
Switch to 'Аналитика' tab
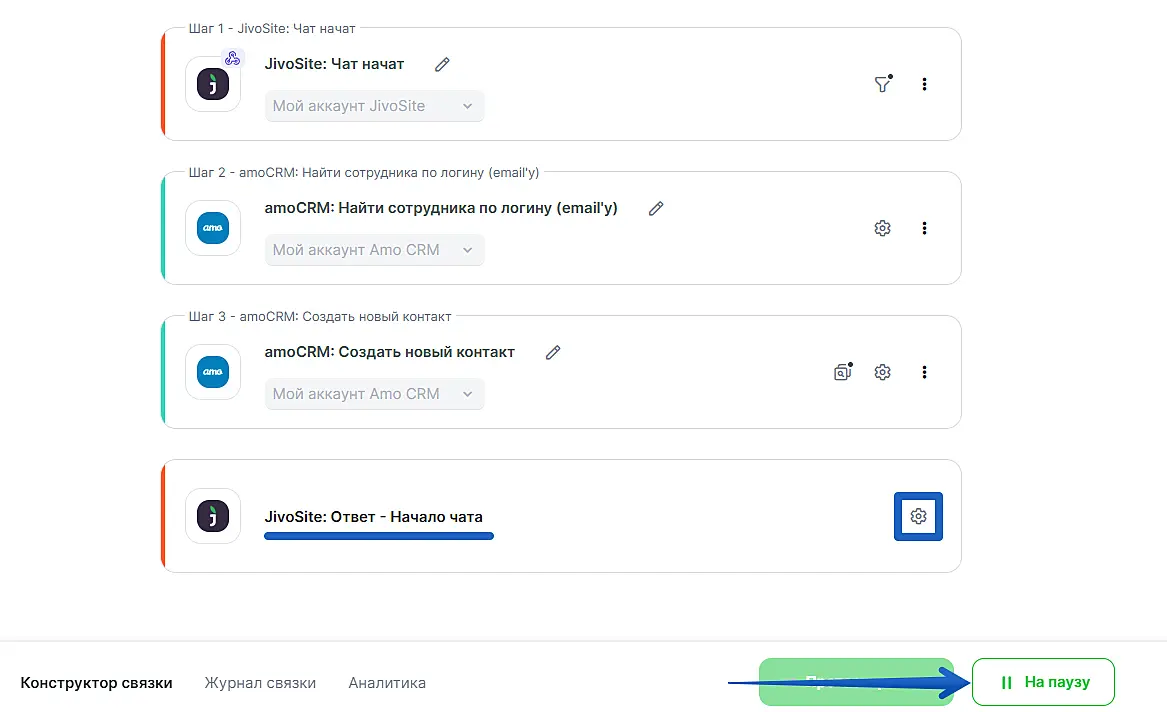tap(387, 683)
